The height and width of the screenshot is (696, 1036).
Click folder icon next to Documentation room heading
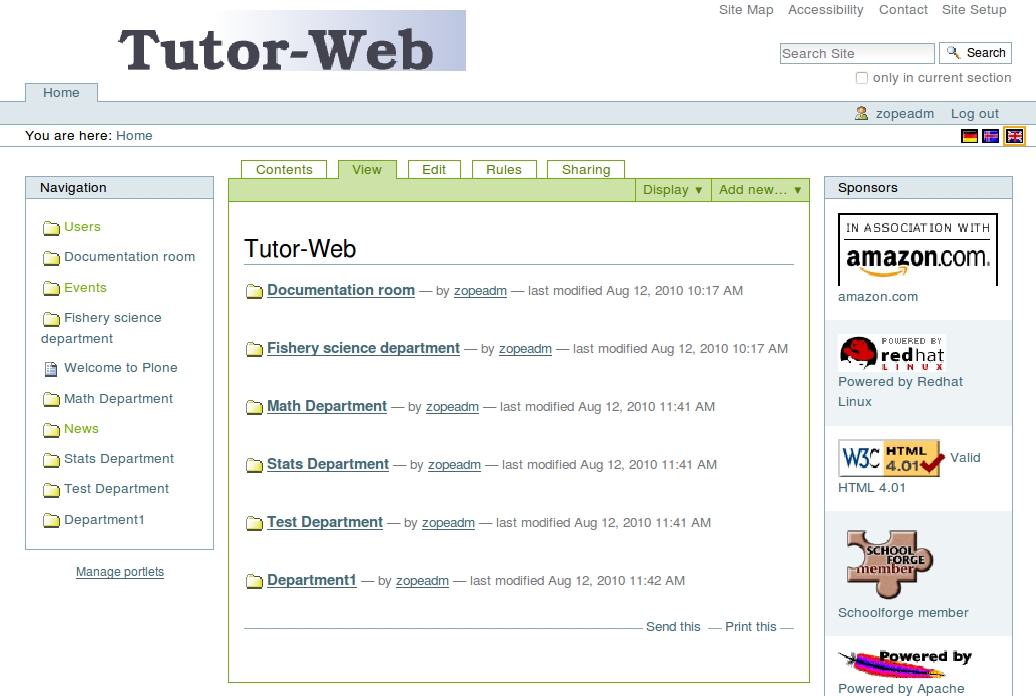click(x=254, y=291)
